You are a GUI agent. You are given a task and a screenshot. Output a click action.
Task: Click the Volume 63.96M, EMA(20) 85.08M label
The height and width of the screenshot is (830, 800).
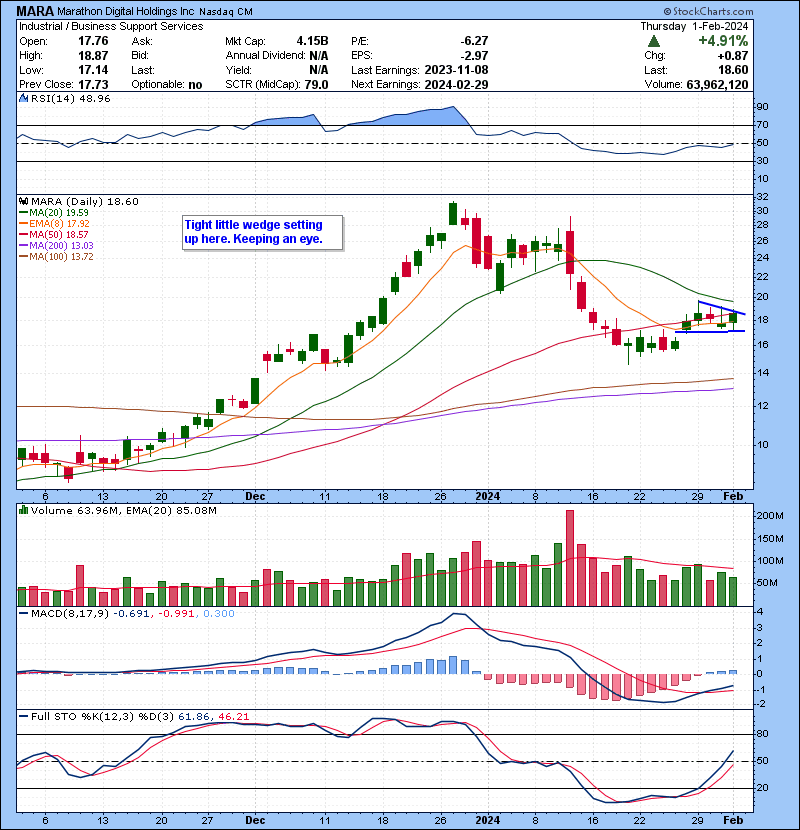pos(124,510)
